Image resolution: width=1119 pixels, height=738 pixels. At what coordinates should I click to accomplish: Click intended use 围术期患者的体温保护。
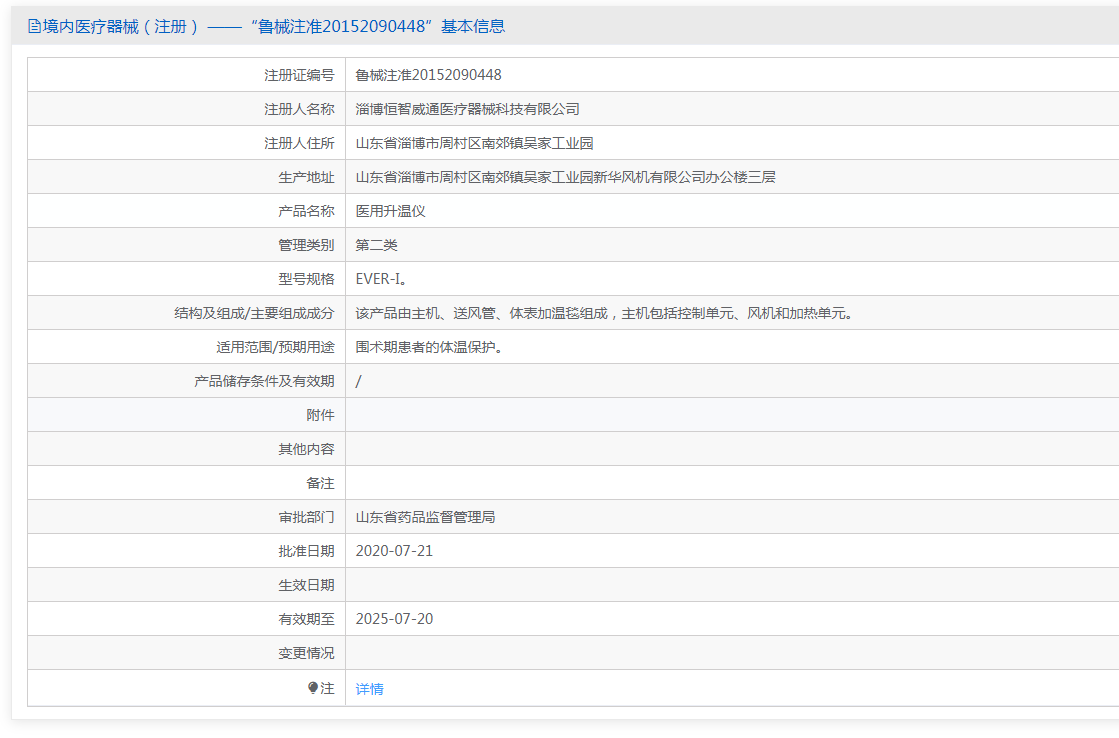(430, 348)
